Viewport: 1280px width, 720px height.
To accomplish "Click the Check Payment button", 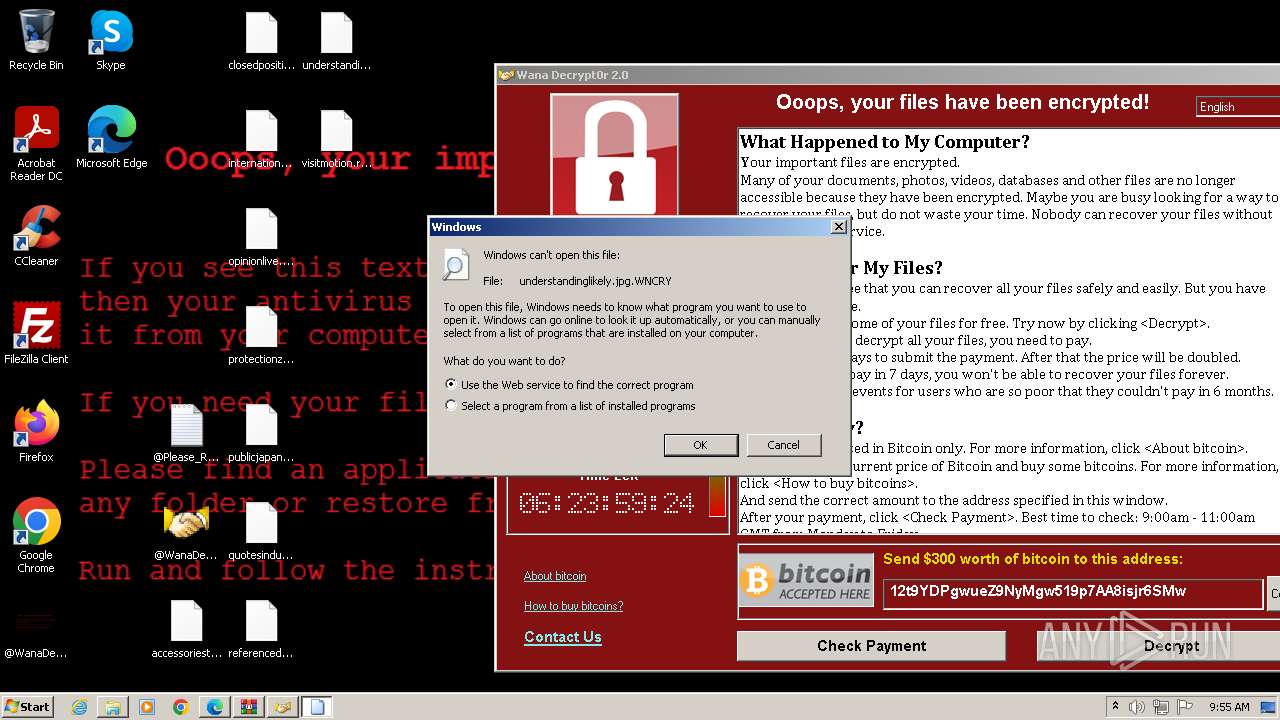I will coord(871,646).
